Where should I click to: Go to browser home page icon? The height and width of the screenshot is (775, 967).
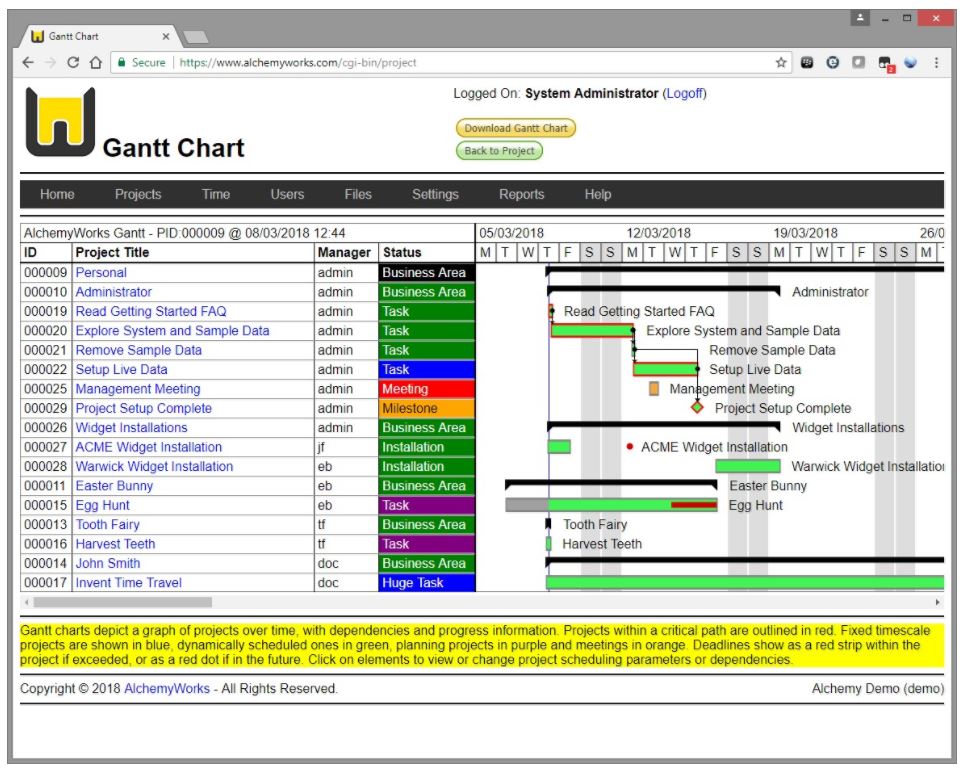click(96, 62)
